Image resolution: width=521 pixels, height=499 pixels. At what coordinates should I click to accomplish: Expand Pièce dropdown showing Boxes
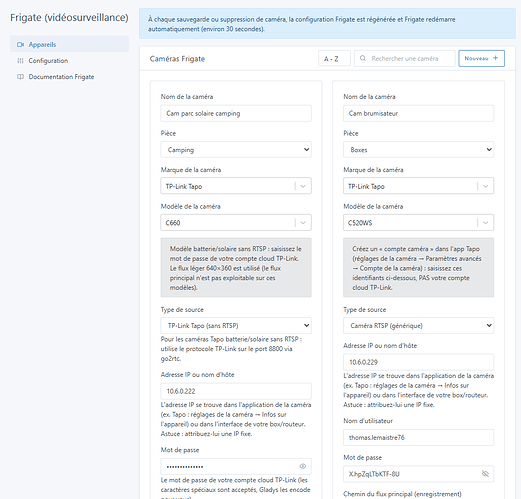(418, 150)
